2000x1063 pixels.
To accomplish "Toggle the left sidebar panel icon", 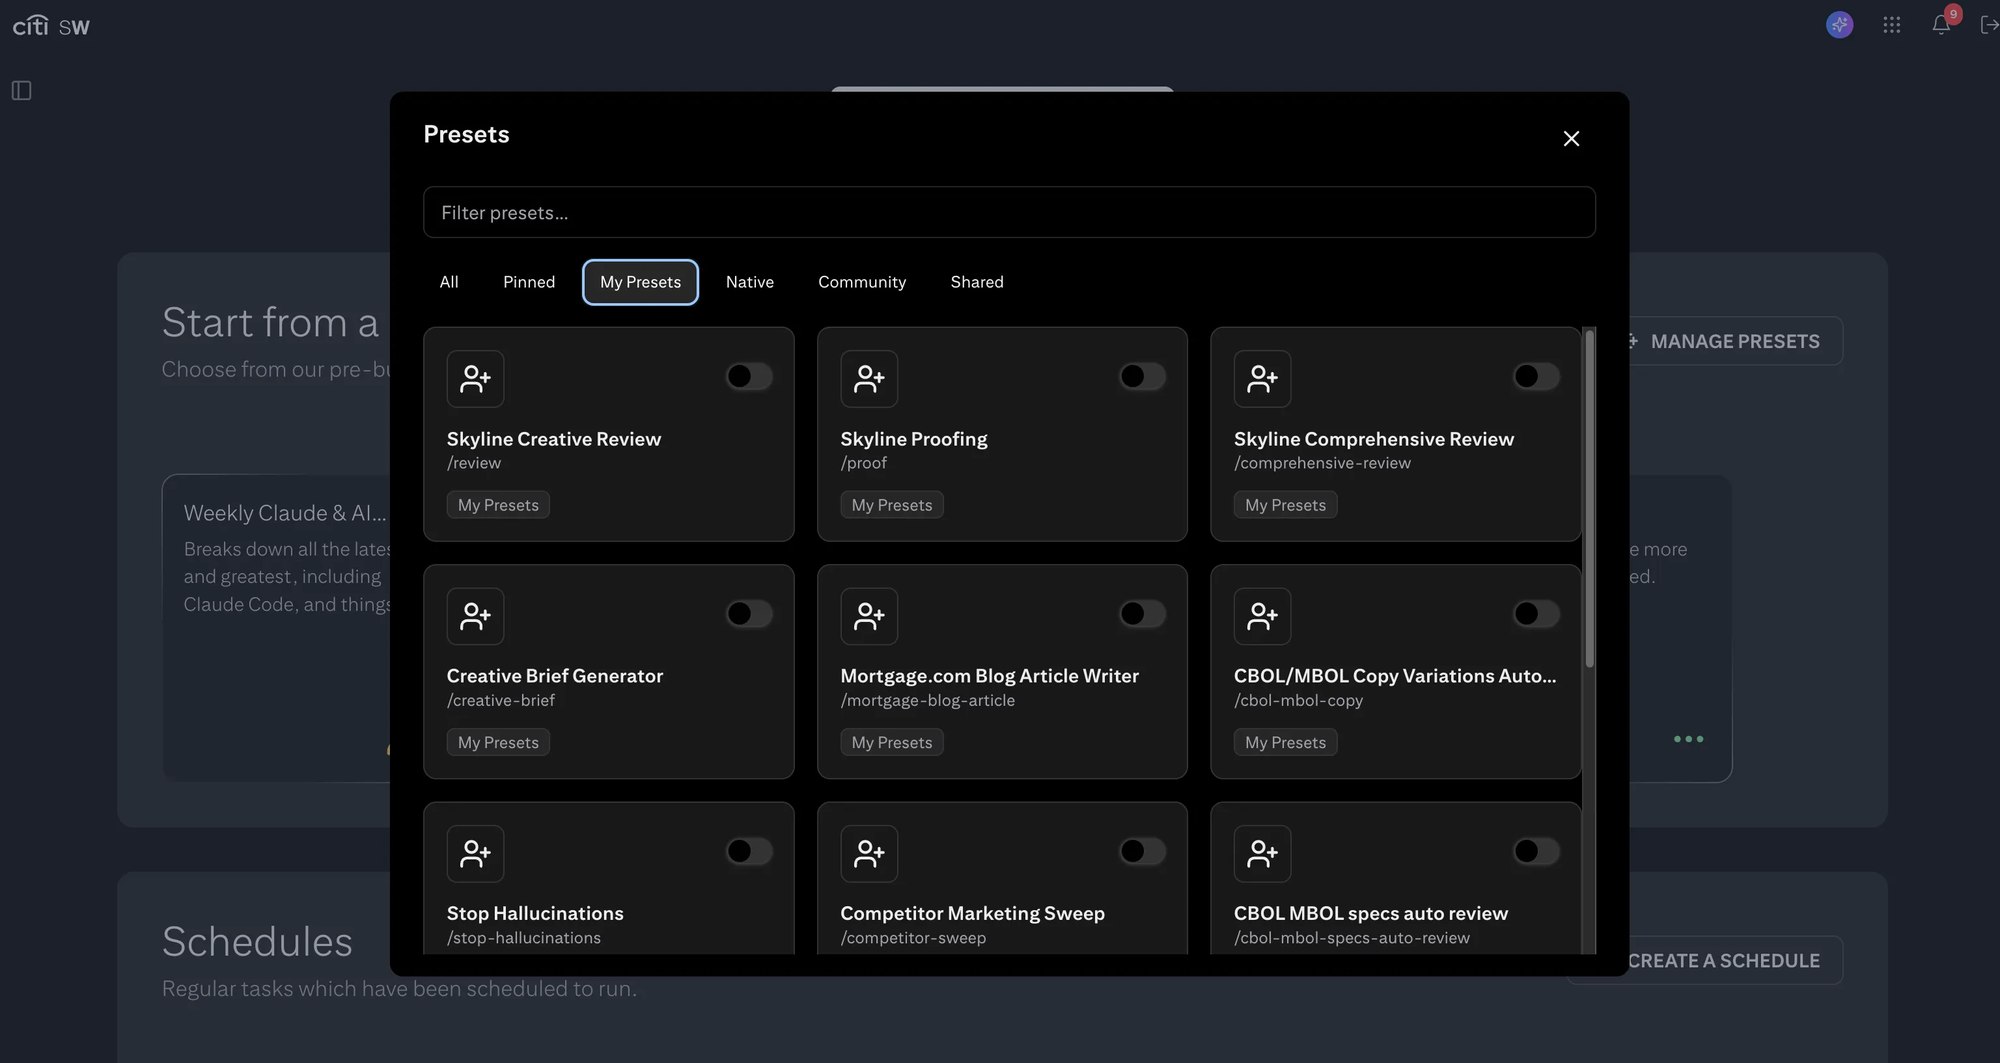I will tap(21, 91).
